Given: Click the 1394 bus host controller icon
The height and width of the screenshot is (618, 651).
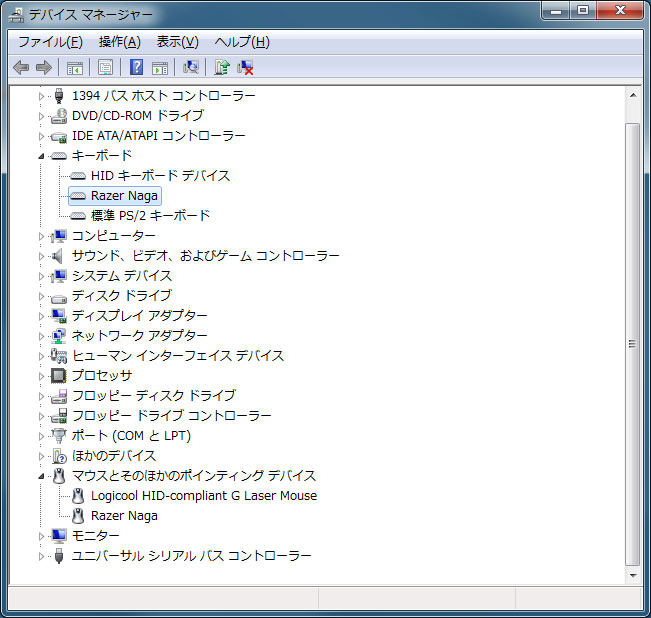Looking at the screenshot, I should (x=59, y=96).
